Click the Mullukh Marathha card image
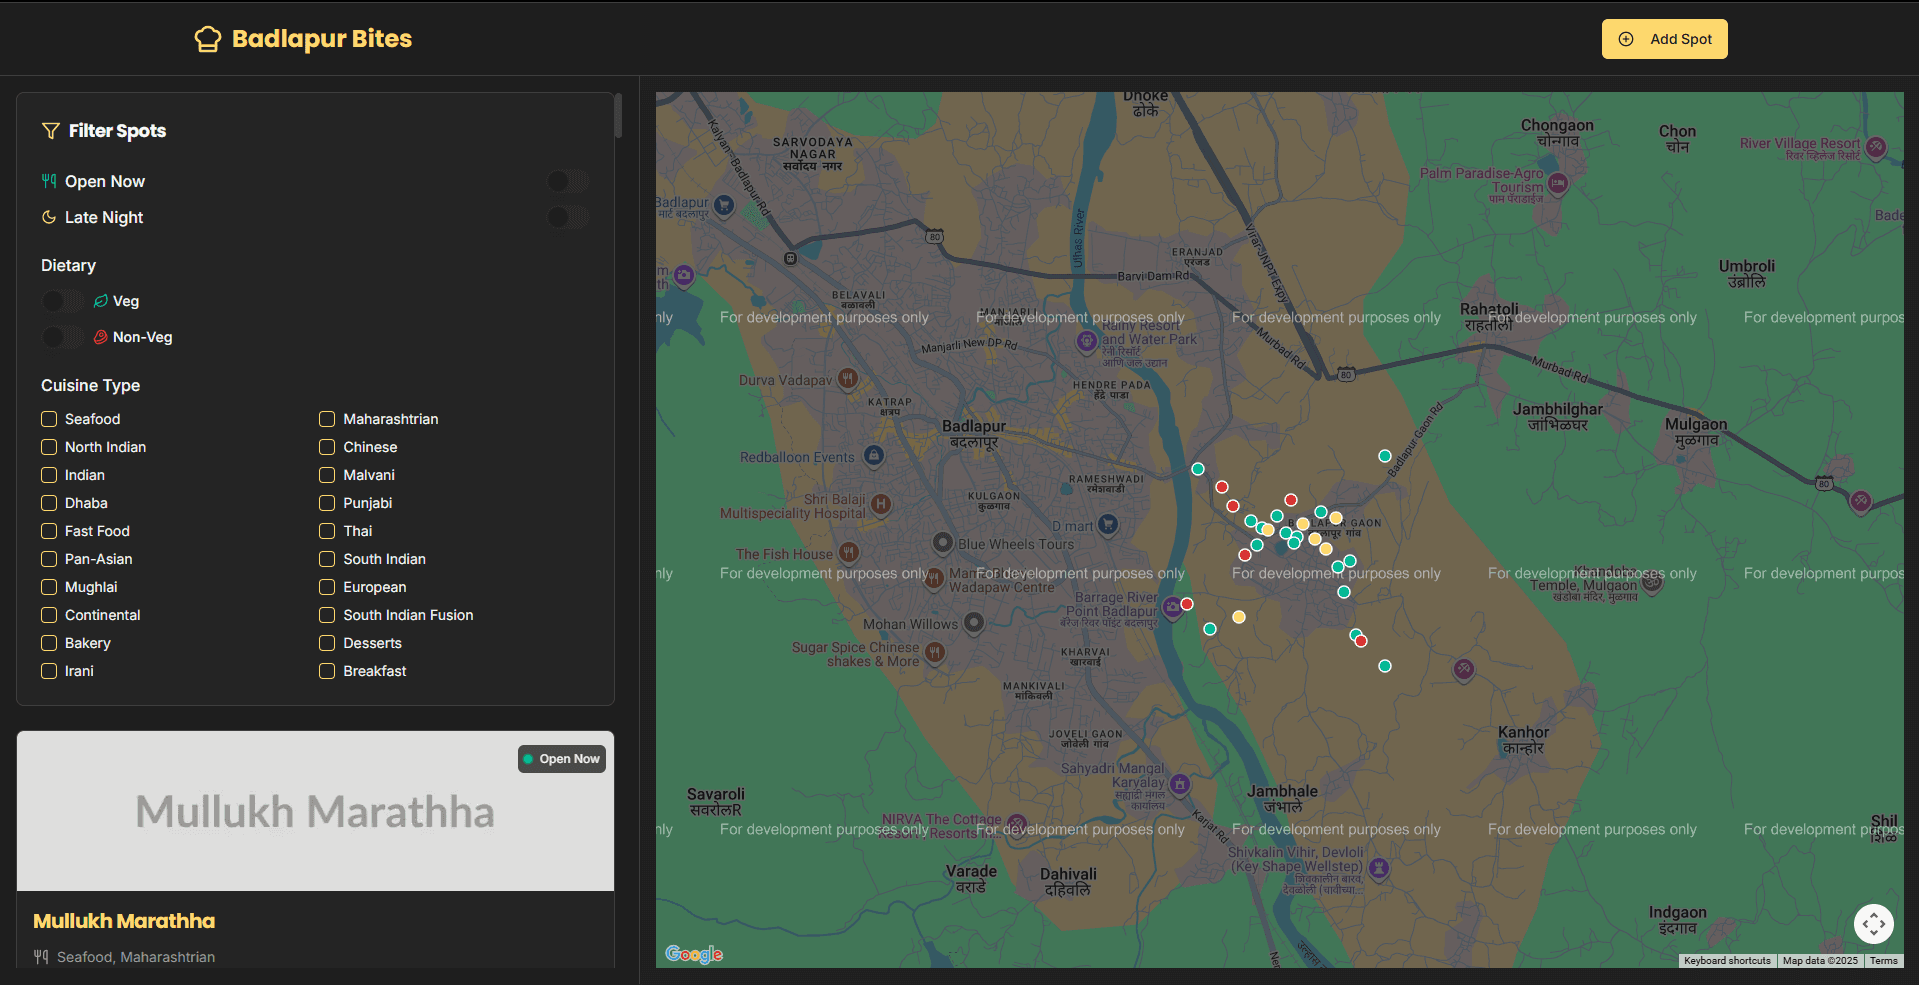The width and height of the screenshot is (1919, 985). click(315, 811)
